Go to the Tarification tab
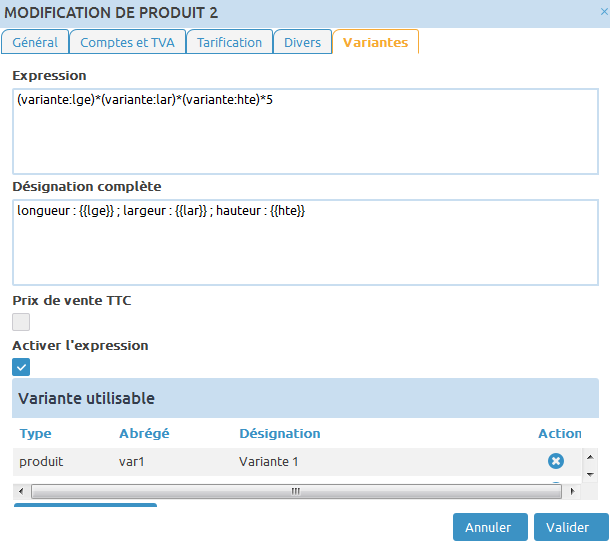 [230, 42]
